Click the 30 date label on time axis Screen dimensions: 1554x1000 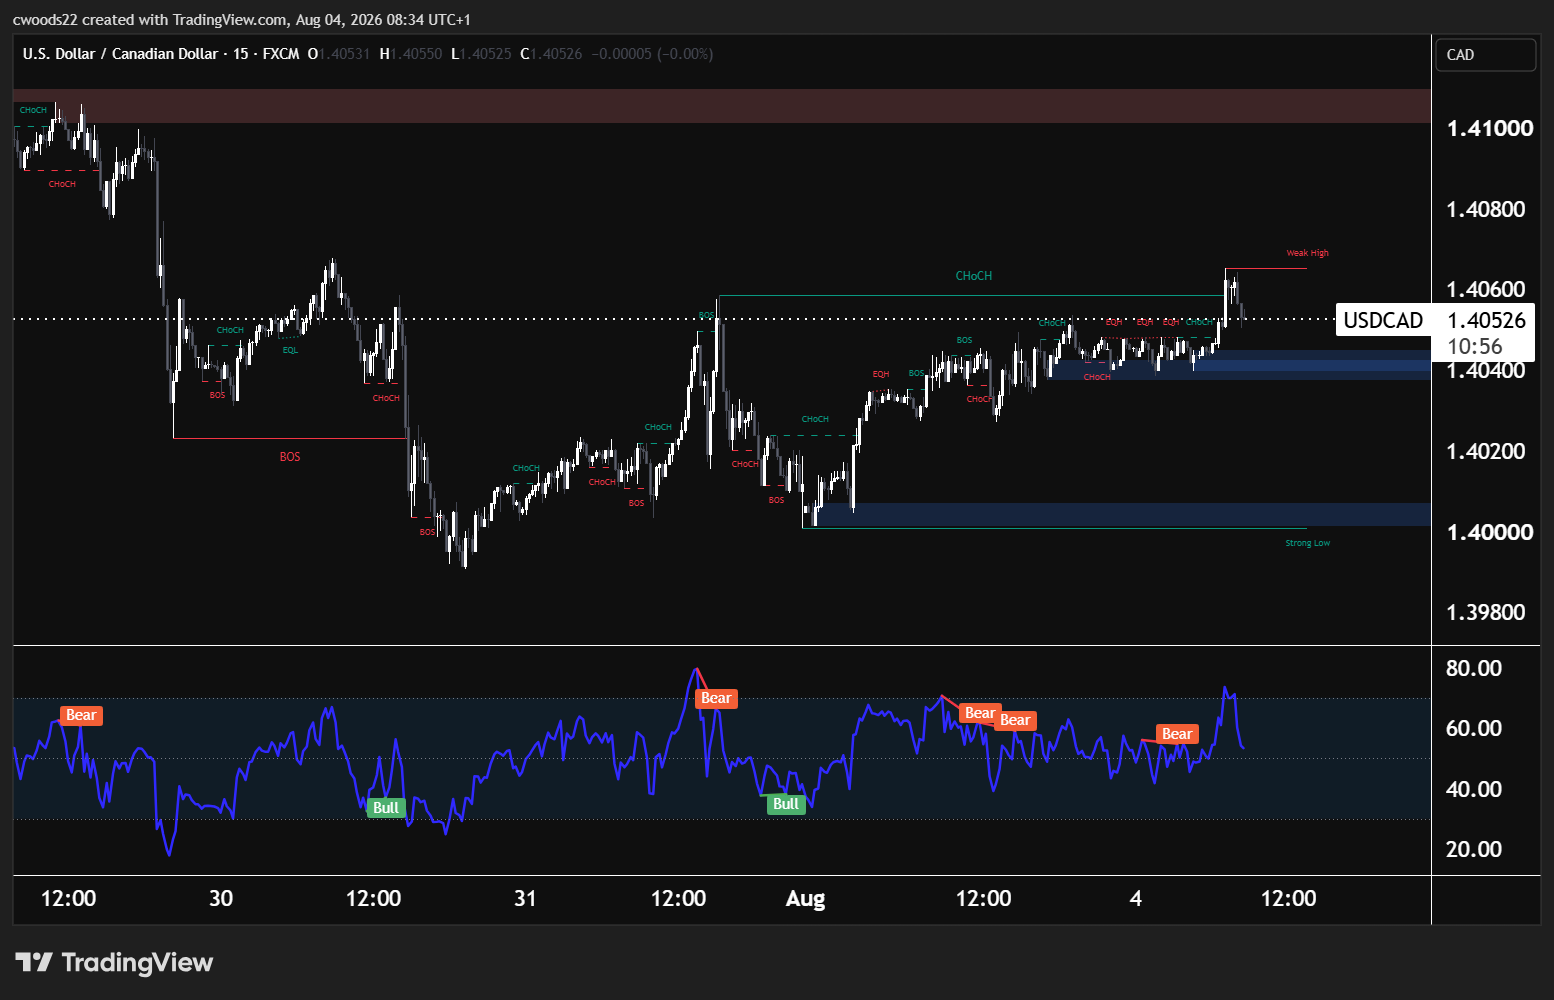click(x=221, y=898)
